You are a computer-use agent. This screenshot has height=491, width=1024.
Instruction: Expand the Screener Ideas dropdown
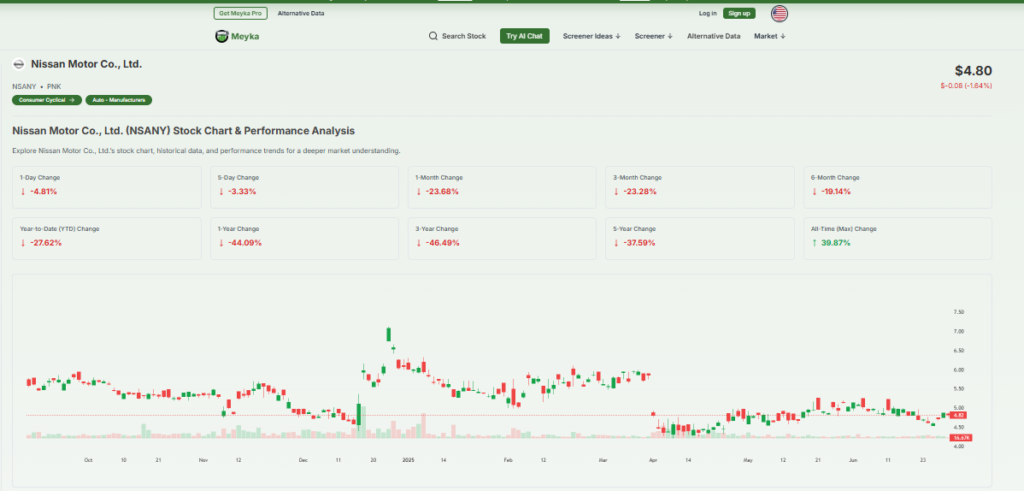click(591, 36)
